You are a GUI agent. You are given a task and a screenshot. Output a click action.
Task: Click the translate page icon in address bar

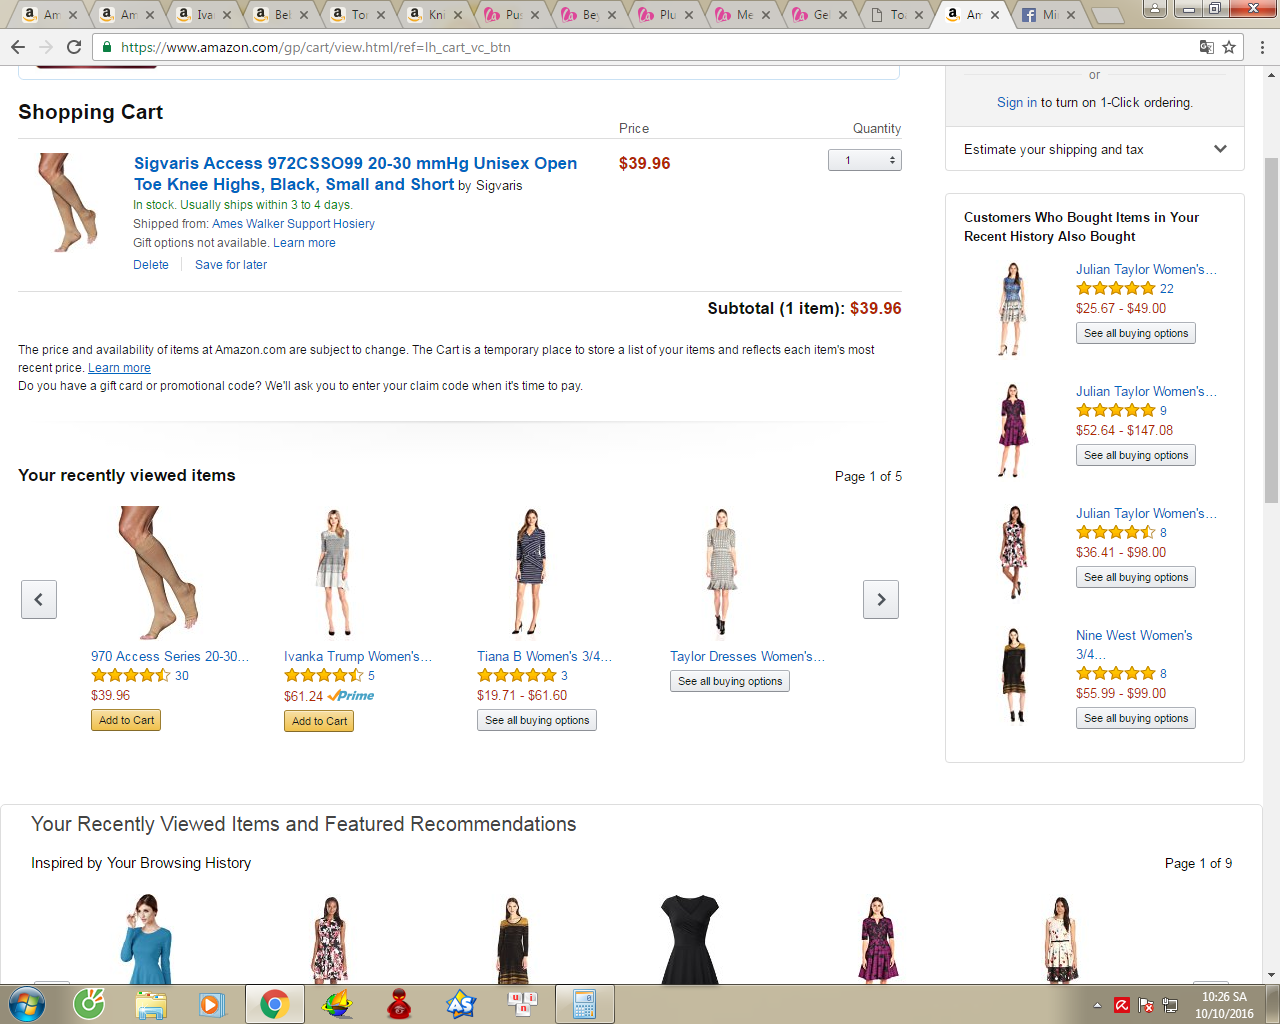point(1207,47)
